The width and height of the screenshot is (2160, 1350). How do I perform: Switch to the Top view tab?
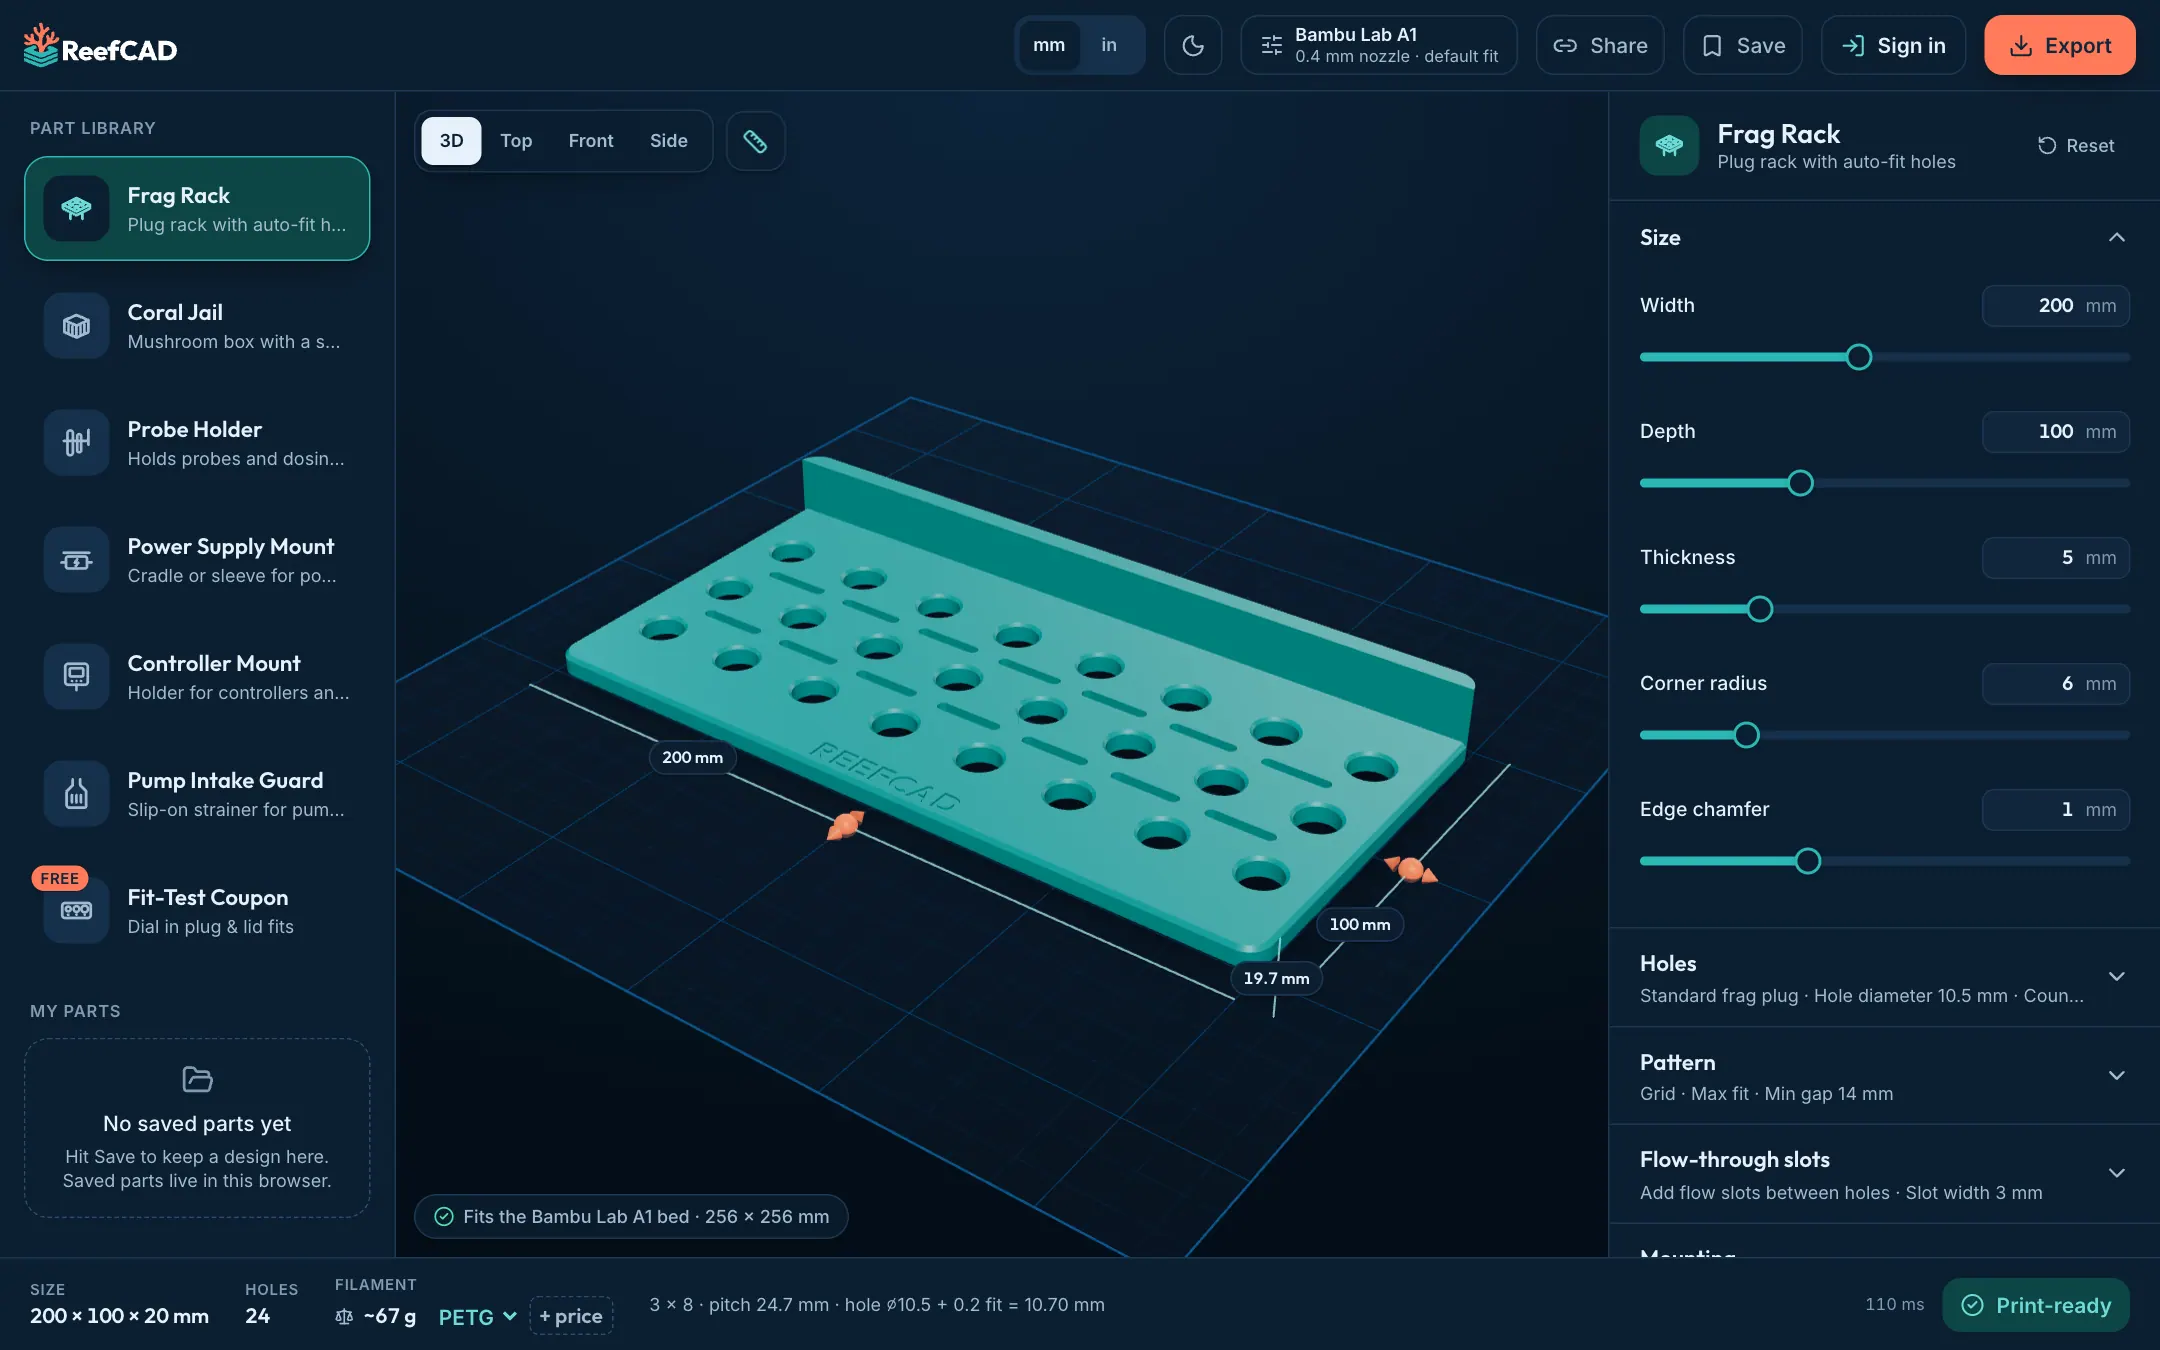click(516, 141)
